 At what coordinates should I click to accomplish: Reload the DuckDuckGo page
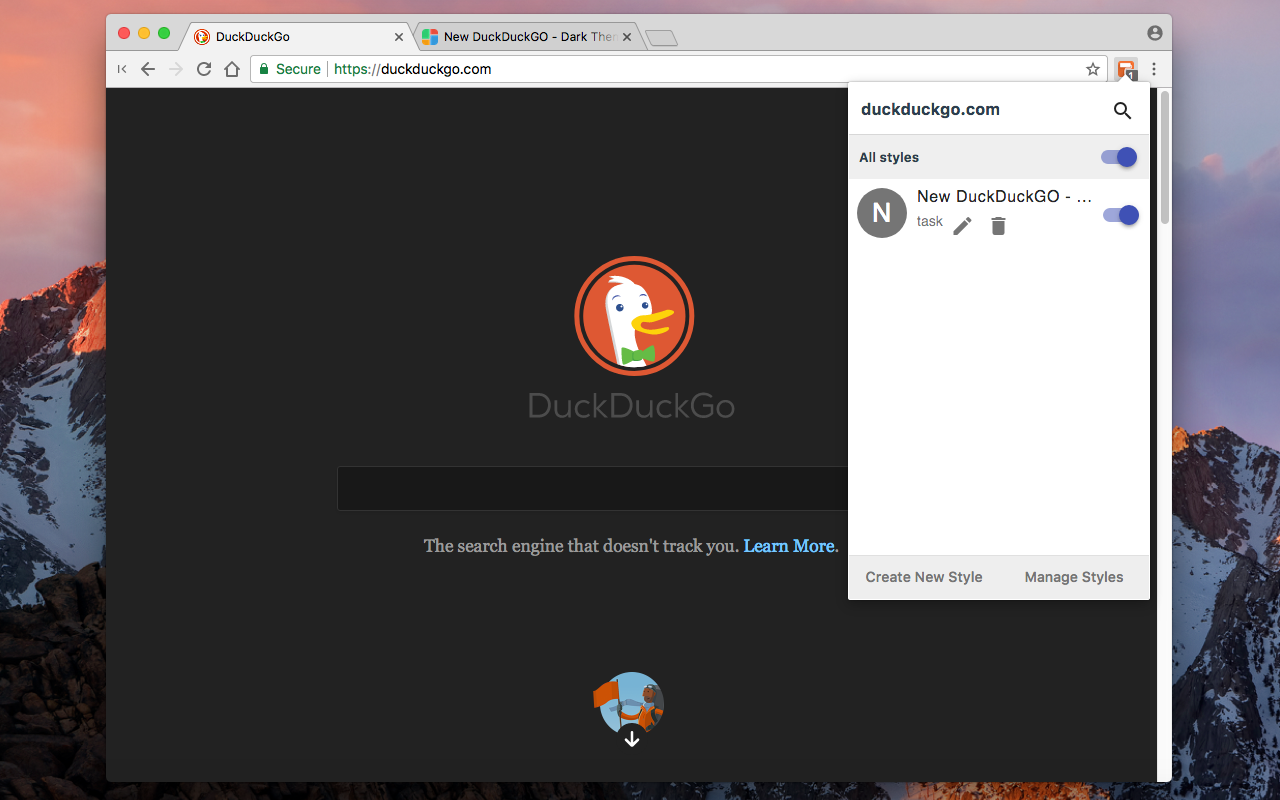tap(204, 69)
